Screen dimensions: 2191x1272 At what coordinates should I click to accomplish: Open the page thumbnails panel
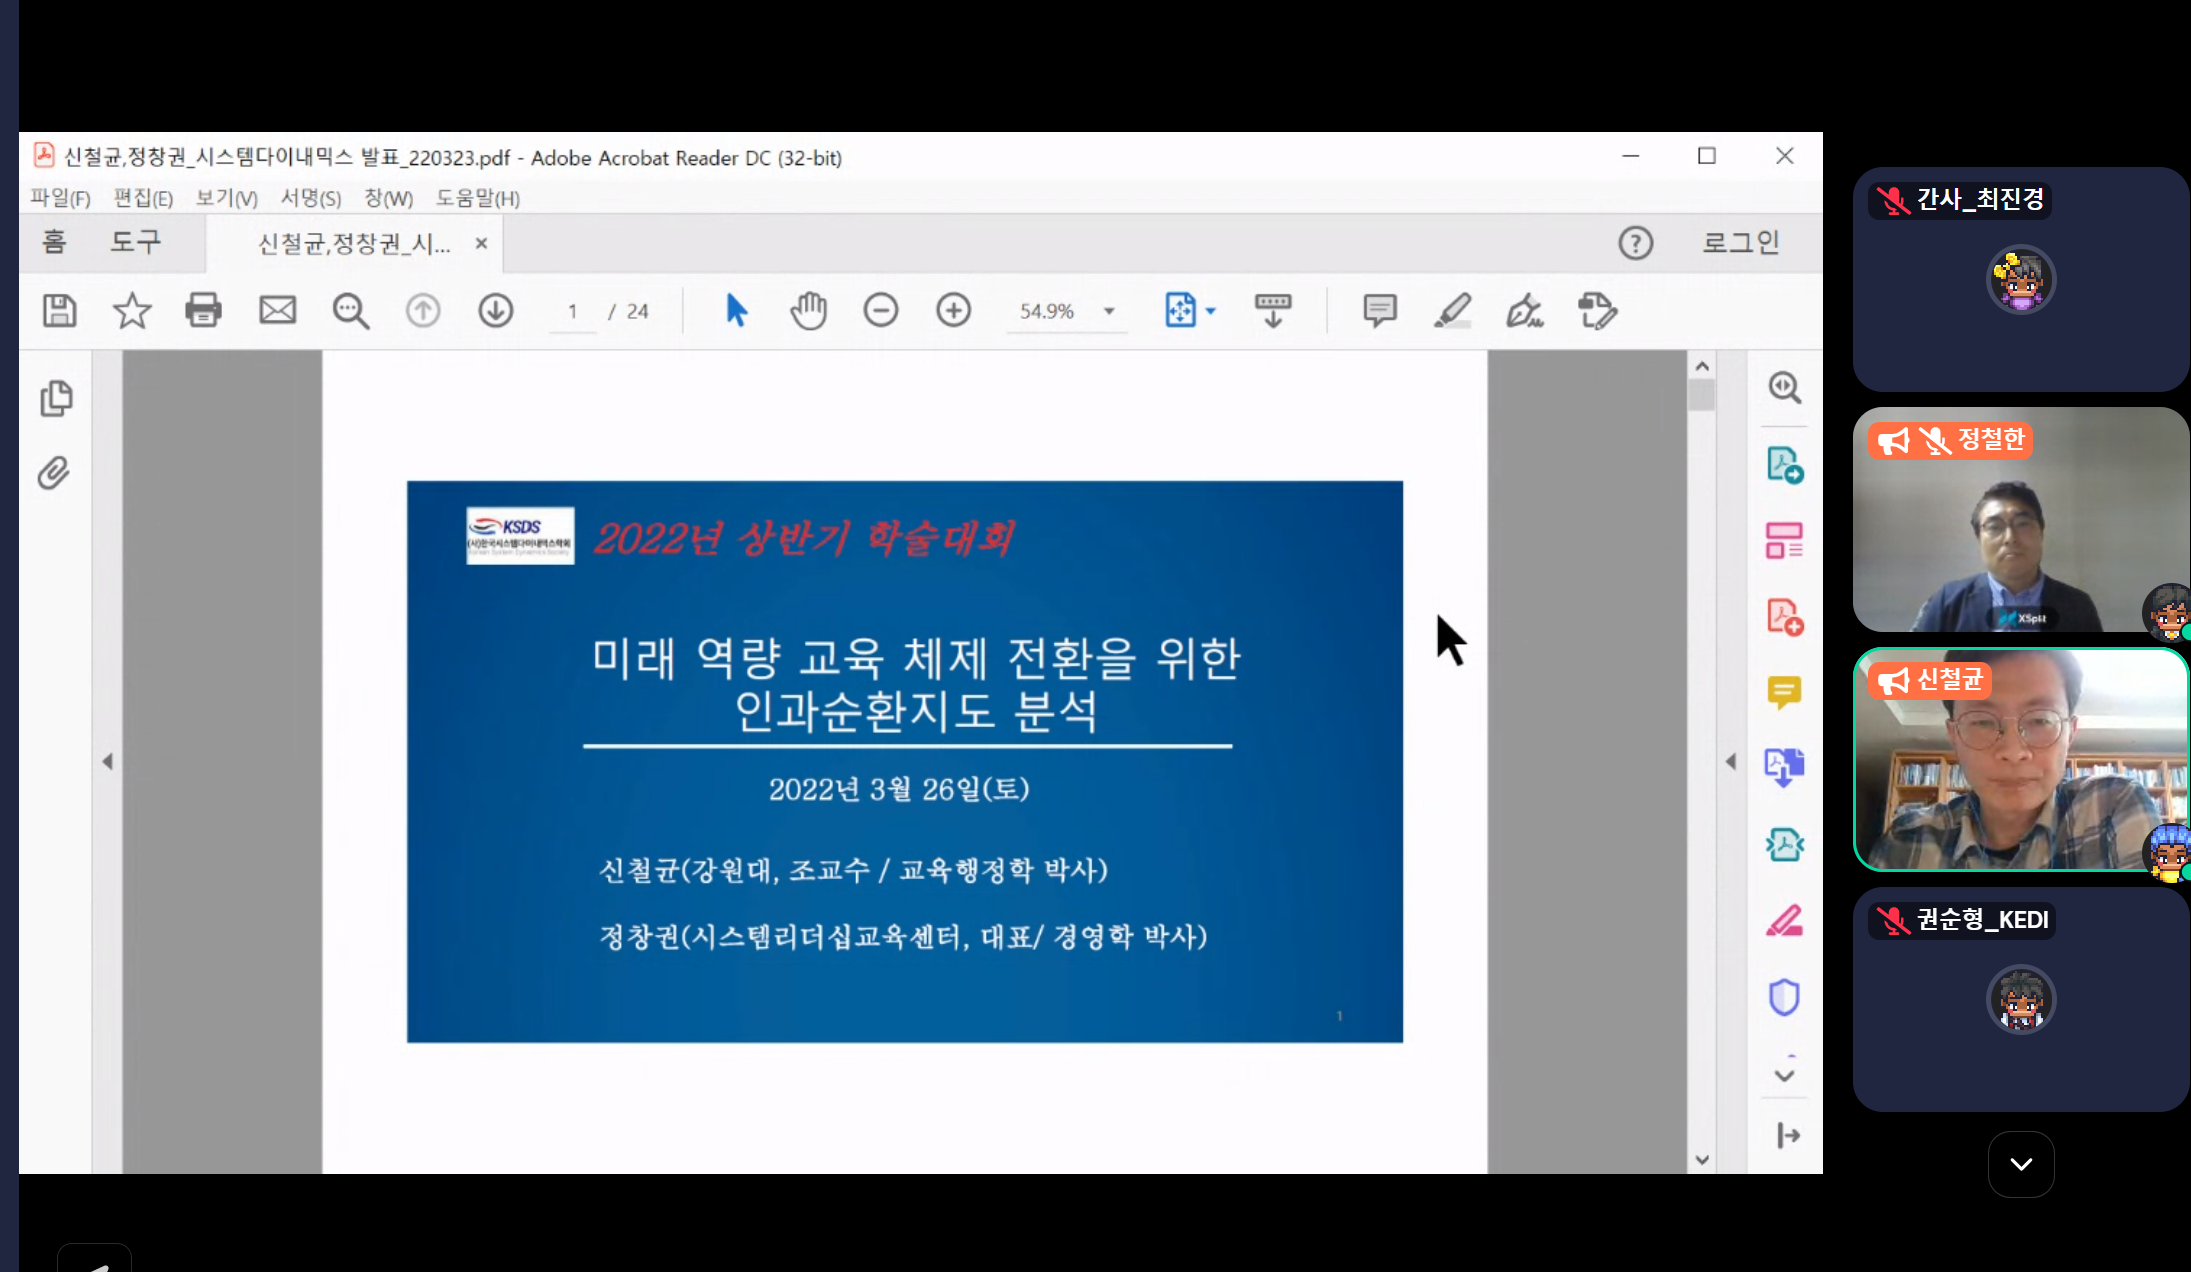(56, 398)
